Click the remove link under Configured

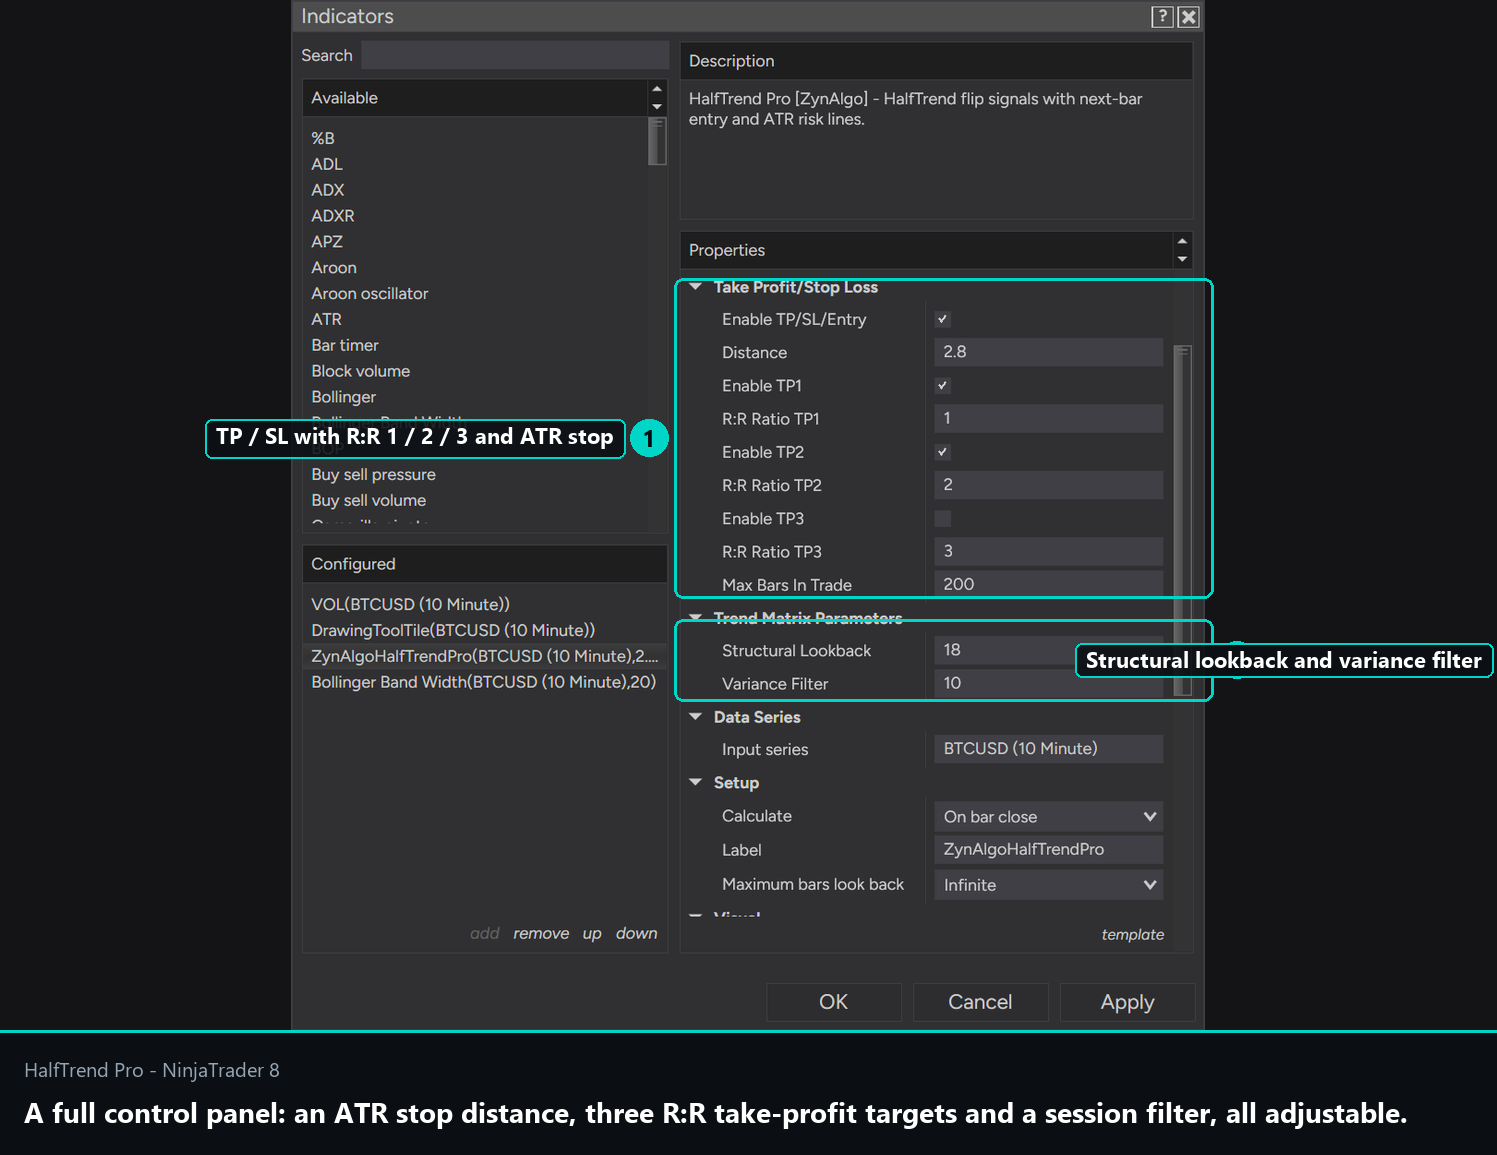[x=541, y=933]
